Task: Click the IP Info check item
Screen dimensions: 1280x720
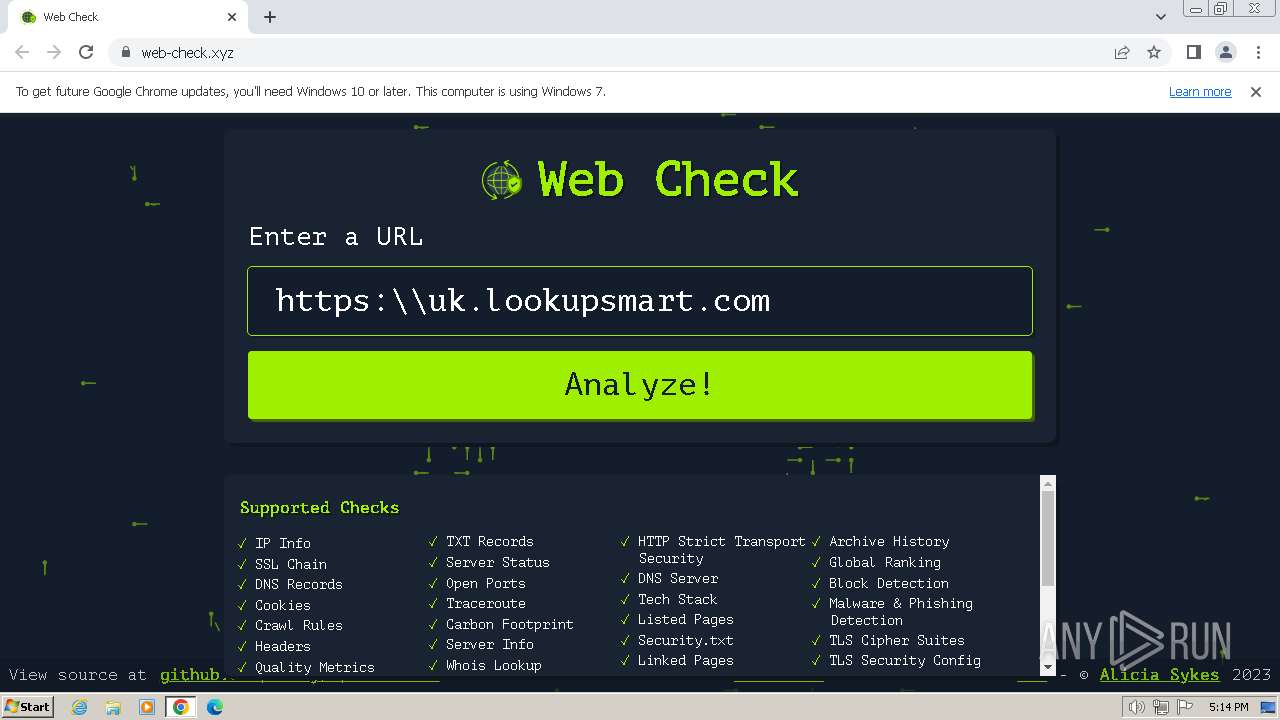Action: tap(283, 543)
